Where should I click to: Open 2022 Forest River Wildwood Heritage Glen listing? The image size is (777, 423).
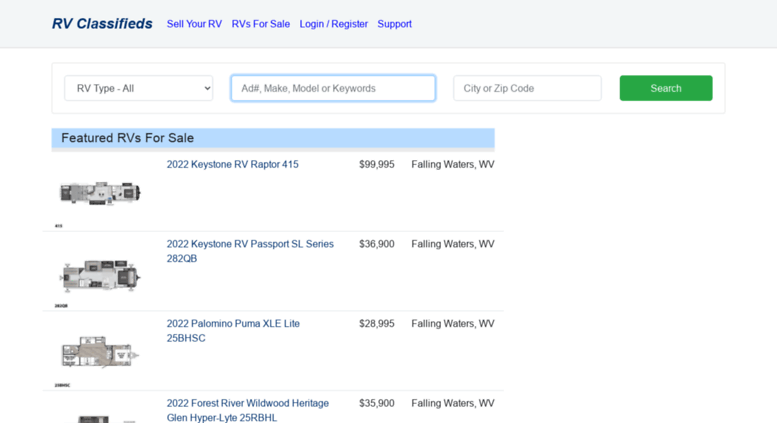(x=248, y=410)
